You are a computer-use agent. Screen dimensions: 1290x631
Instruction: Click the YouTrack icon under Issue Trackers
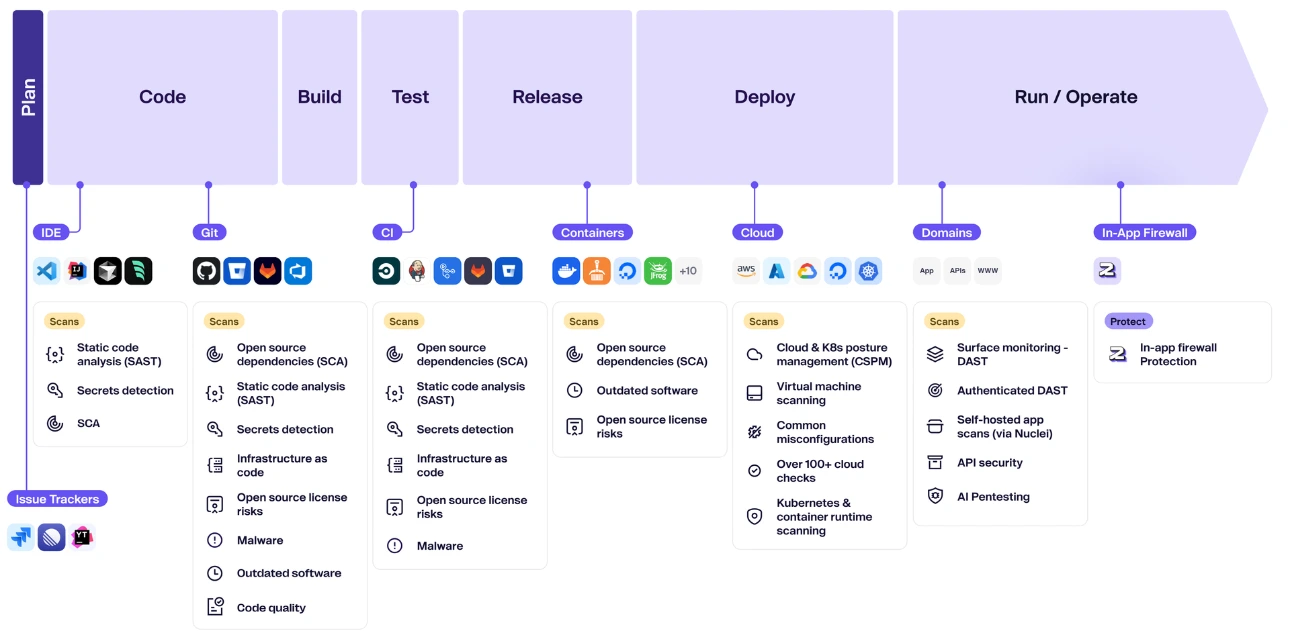pyautogui.click(x=82, y=537)
